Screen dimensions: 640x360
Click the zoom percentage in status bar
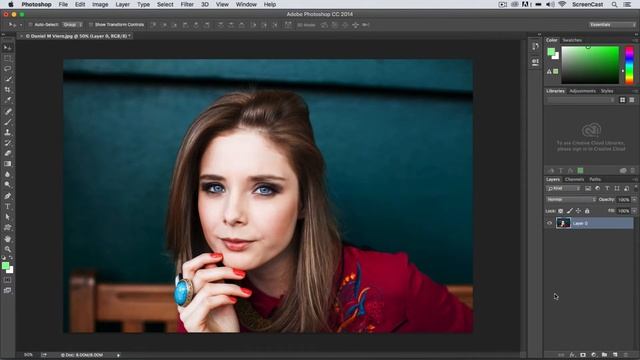tap(28, 355)
